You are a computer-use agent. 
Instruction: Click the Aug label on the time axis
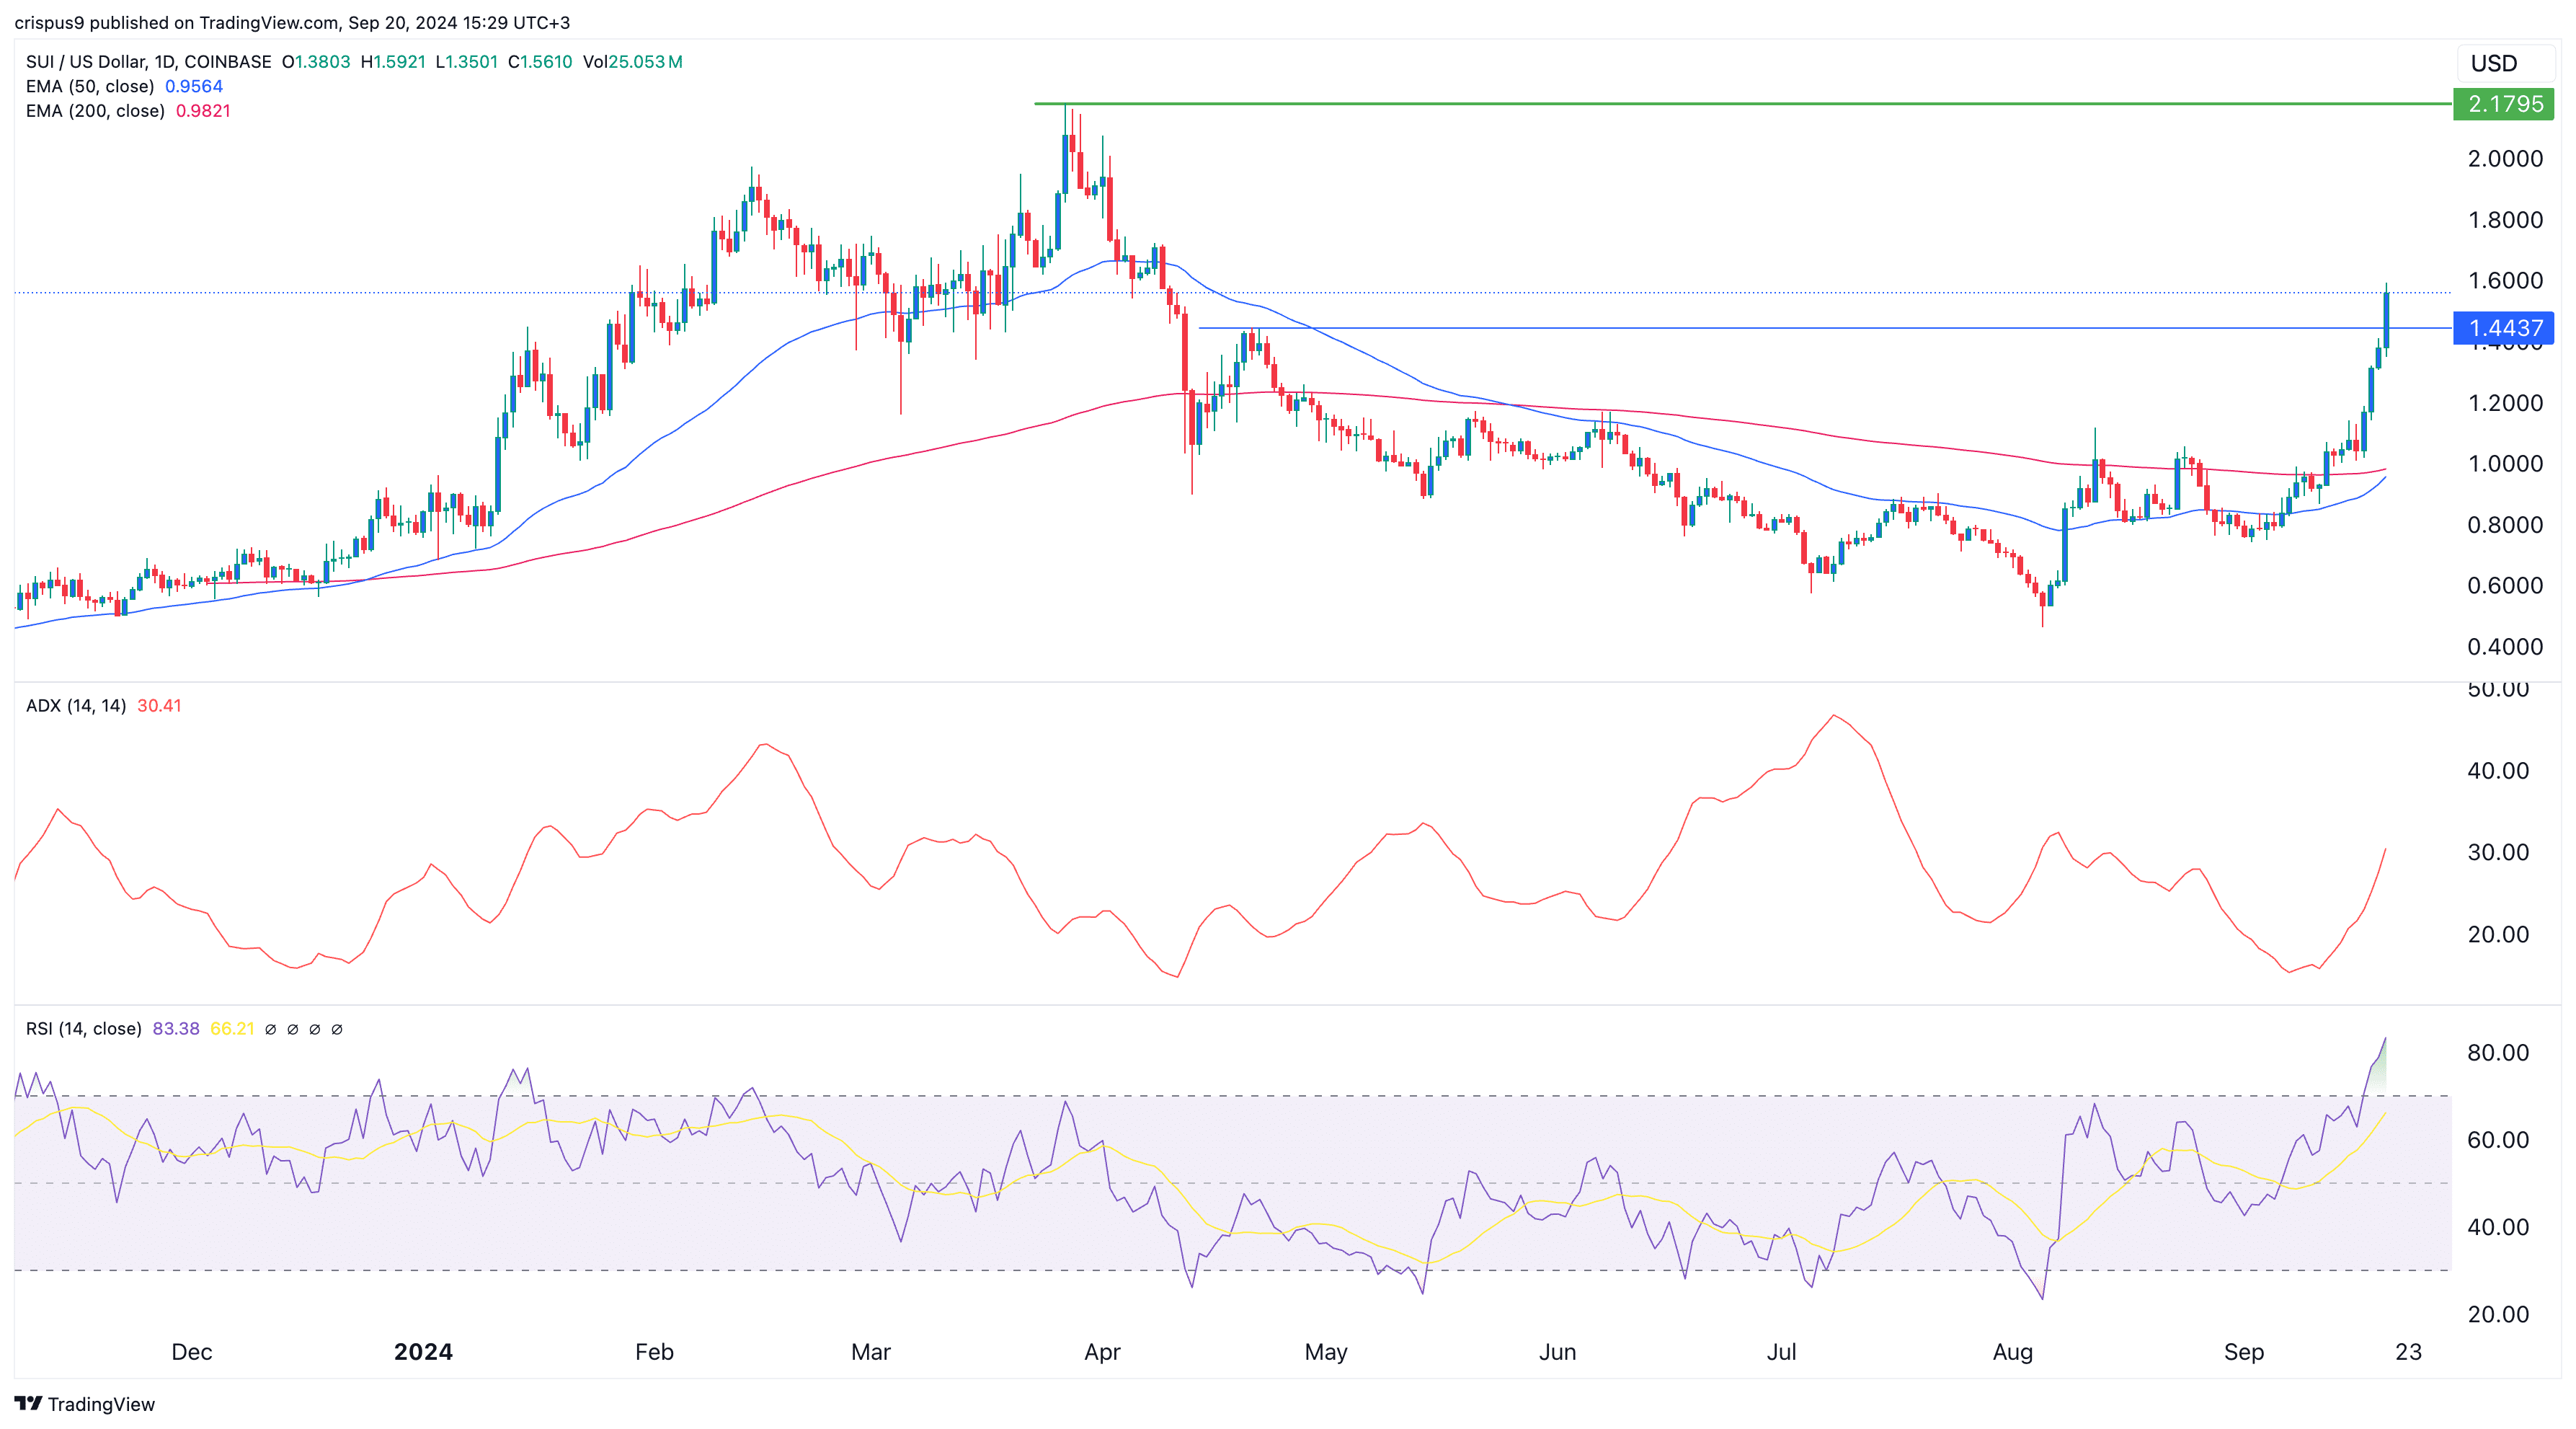2012,1351
